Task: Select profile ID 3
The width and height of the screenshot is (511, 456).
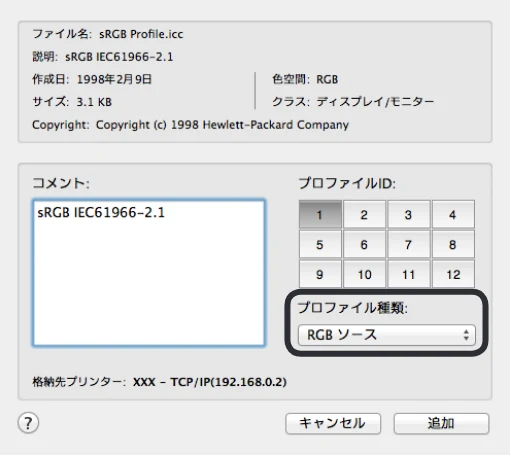Action: (x=408, y=214)
